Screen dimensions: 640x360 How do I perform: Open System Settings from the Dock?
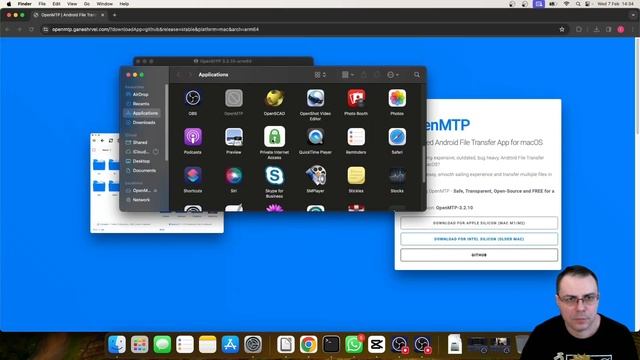click(x=253, y=344)
